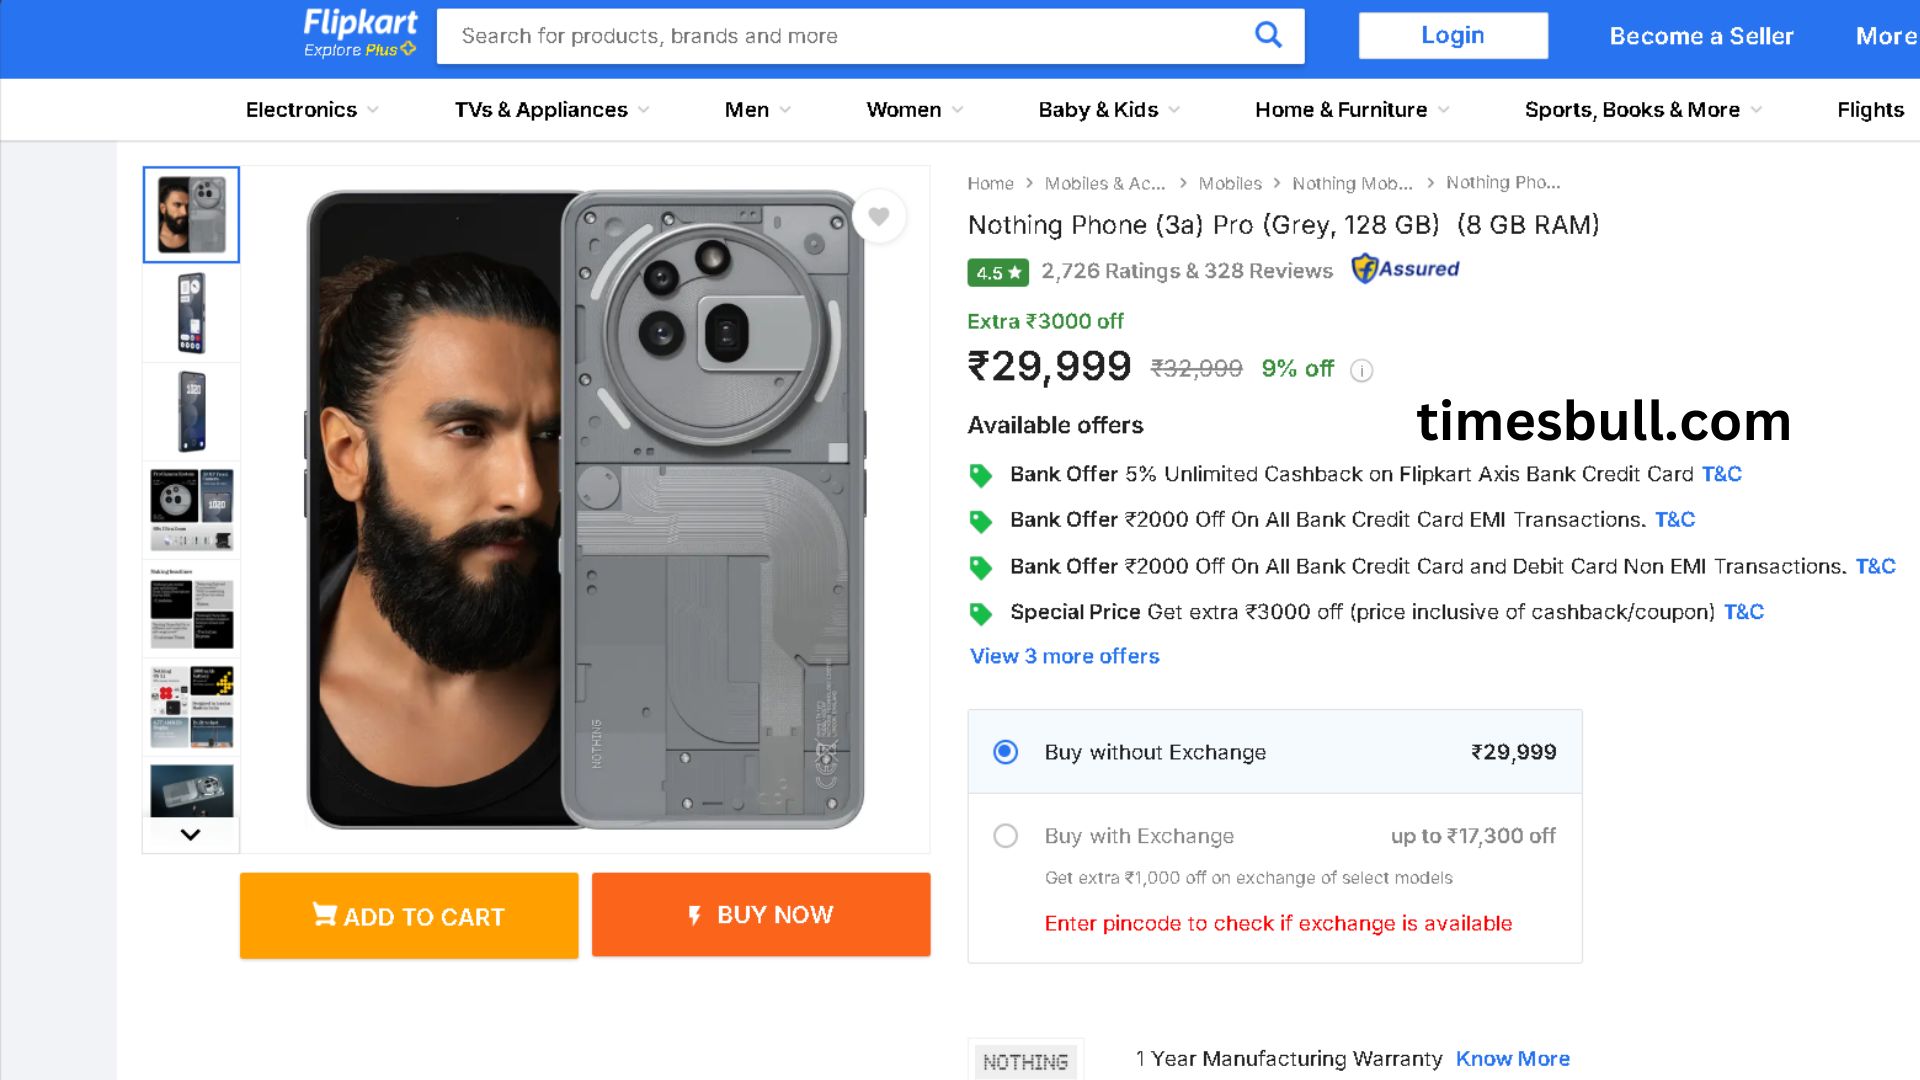
Task: Select the second phone thumbnail image
Action: (x=191, y=313)
